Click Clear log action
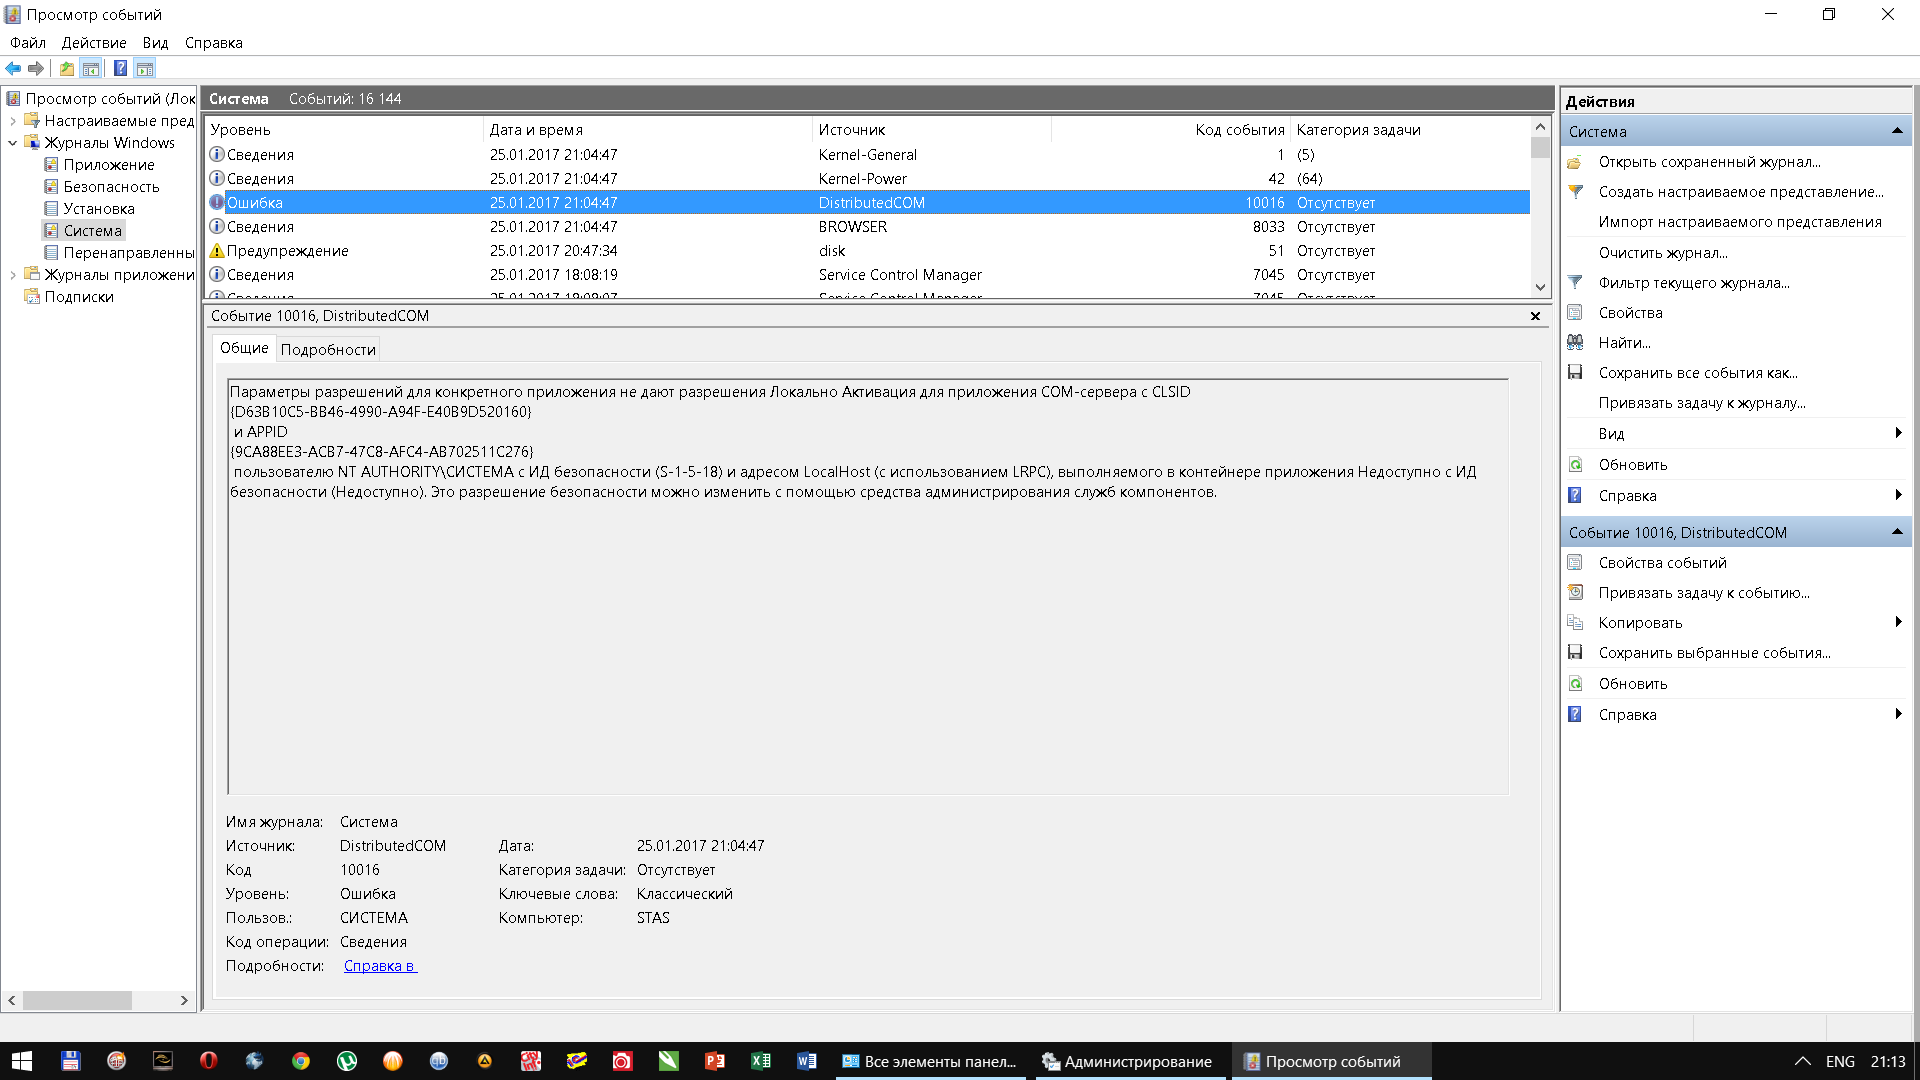The width and height of the screenshot is (1920, 1080). click(1662, 253)
